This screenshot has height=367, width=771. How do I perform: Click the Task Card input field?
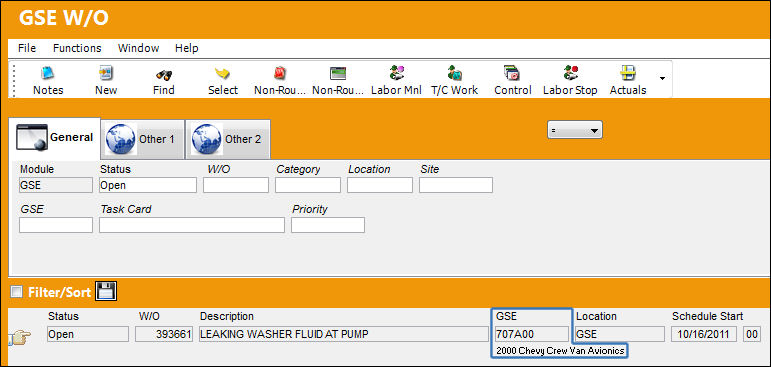click(x=192, y=225)
